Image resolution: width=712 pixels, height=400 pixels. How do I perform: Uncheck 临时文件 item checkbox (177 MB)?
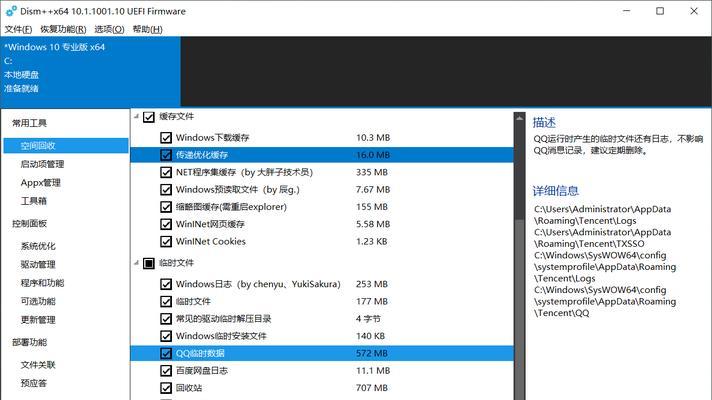166,301
